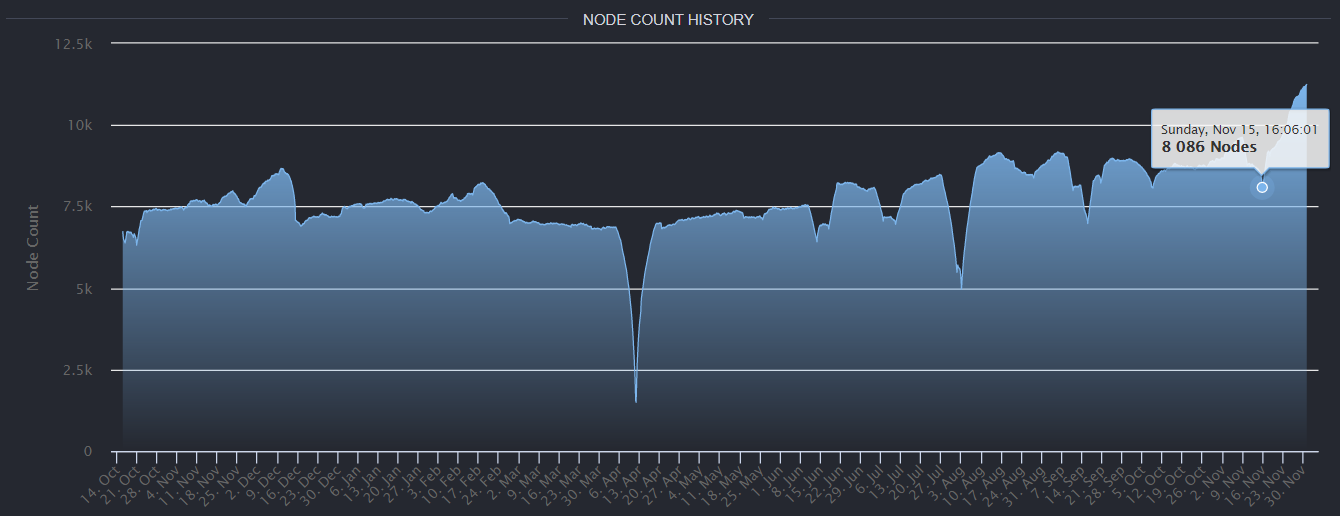Image resolution: width=1340 pixels, height=516 pixels.
Task: Click the NODE COUNT HISTORY chart title
Action: coord(668,19)
